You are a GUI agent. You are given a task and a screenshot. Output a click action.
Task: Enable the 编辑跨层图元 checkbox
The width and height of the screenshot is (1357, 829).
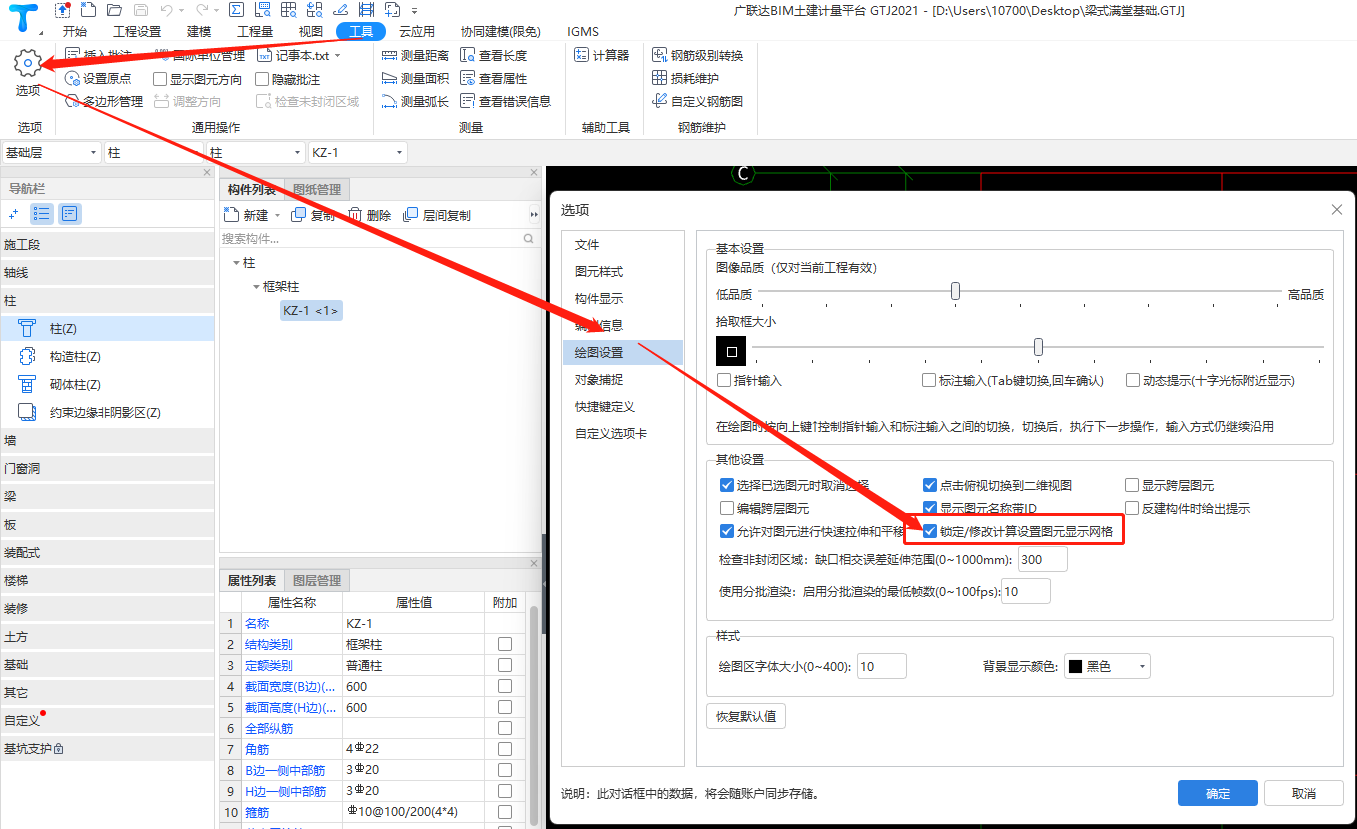pyautogui.click(x=727, y=508)
